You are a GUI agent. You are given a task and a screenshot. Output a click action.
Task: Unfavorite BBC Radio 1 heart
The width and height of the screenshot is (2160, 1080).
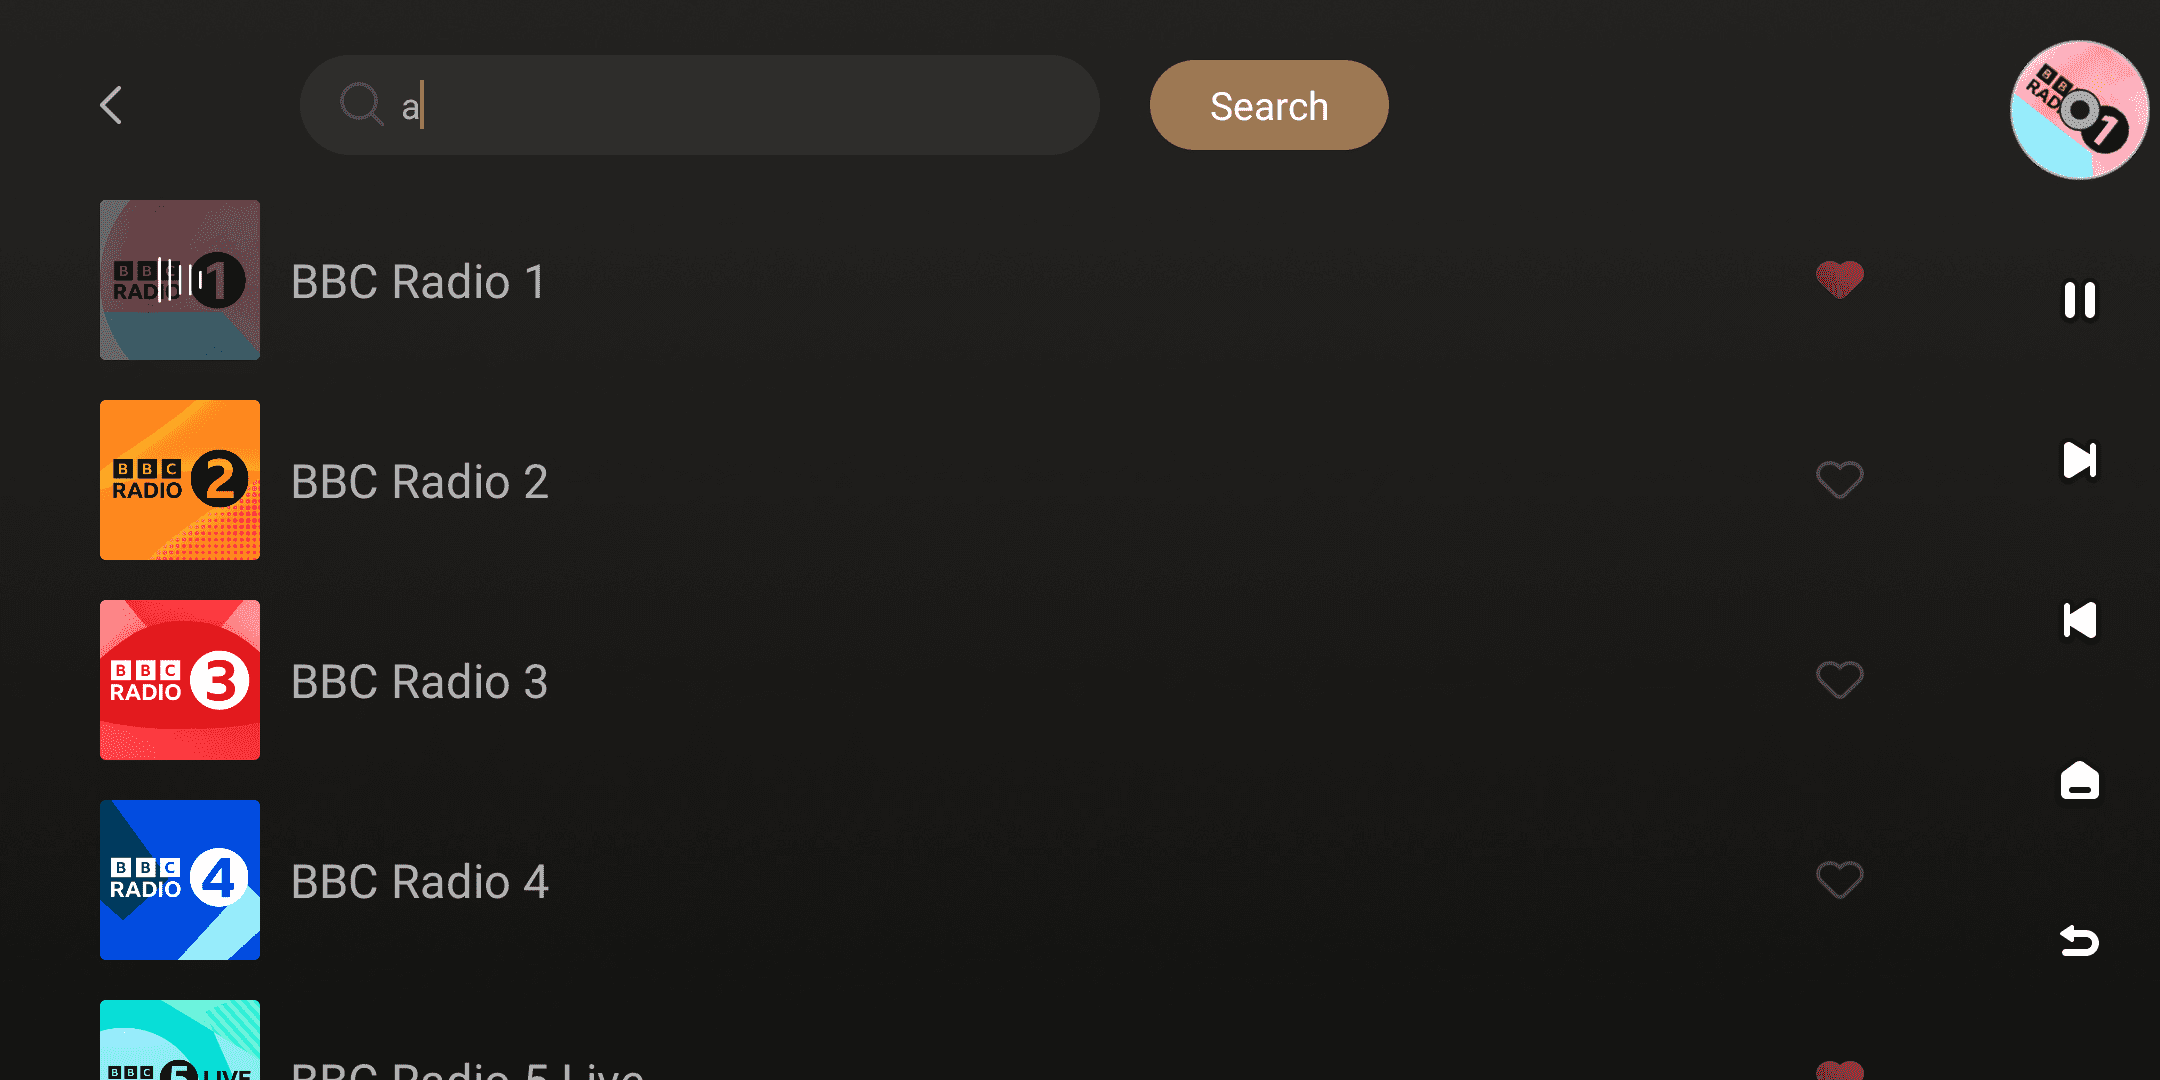(x=1839, y=280)
